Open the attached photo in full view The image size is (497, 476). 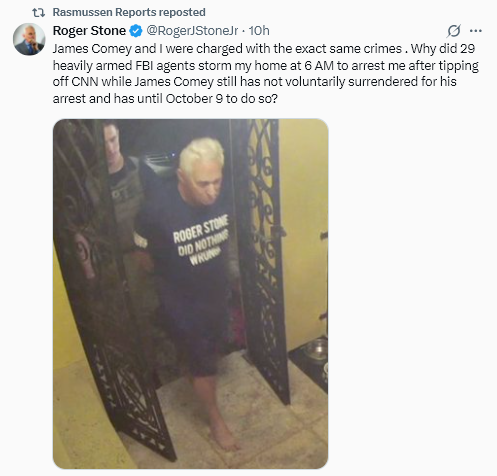click(x=191, y=294)
